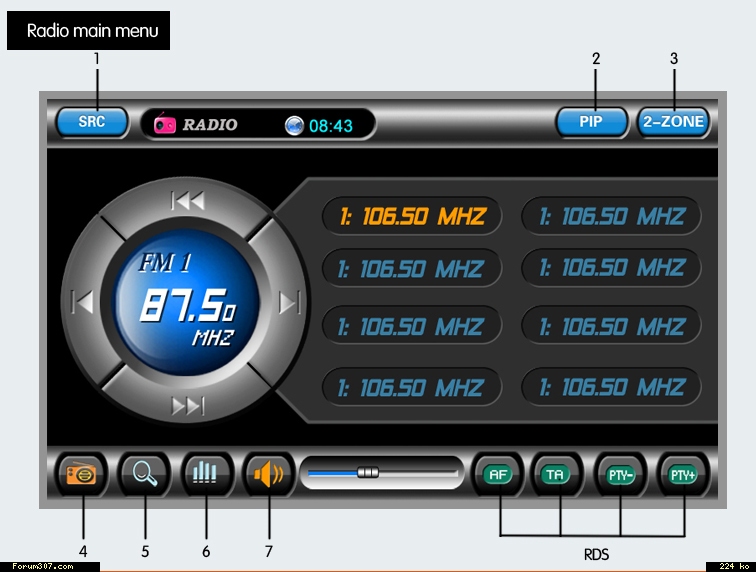Open the PIP picture-in-picture mode

click(x=592, y=122)
